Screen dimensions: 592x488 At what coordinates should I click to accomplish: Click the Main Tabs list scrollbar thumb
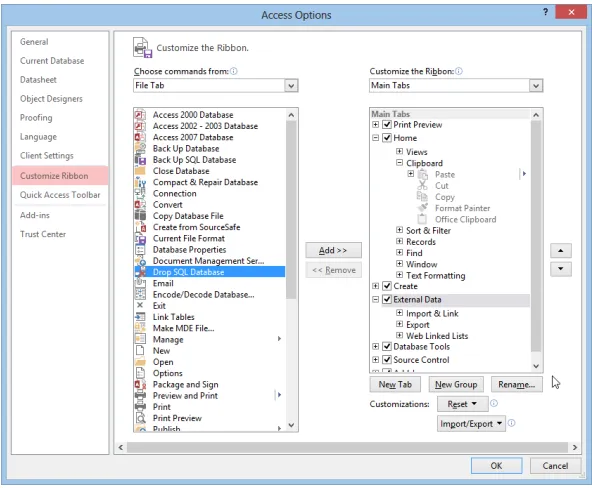(536, 236)
